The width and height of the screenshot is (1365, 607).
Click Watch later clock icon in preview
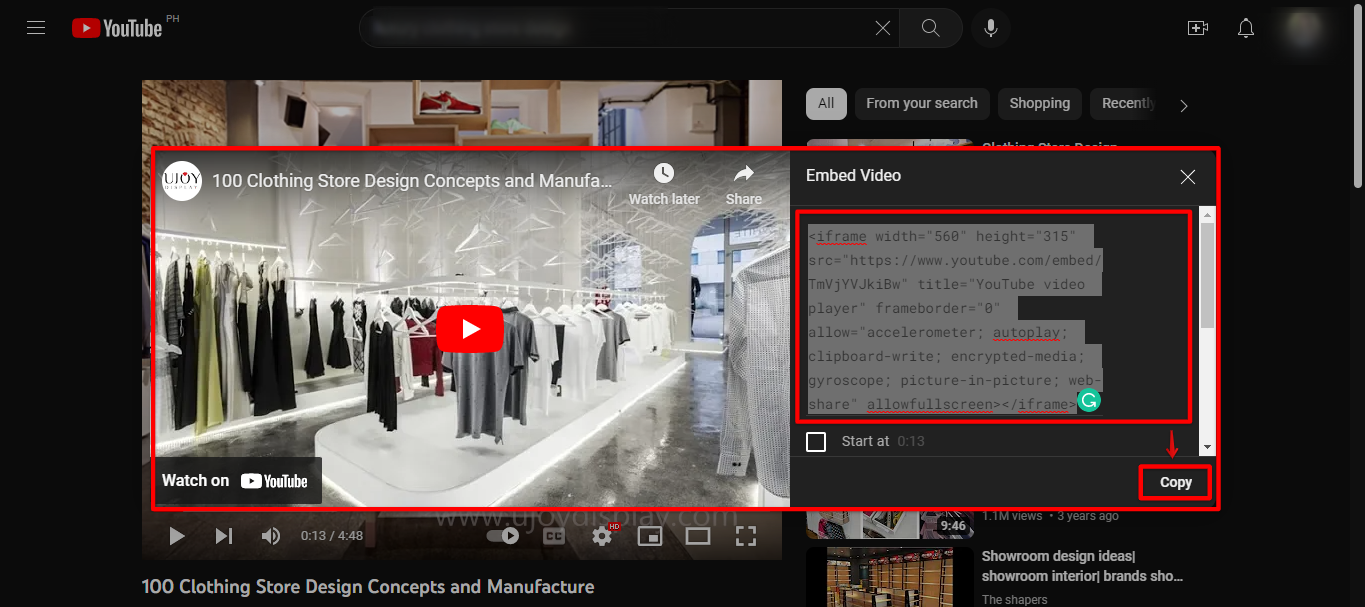point(664,174)
